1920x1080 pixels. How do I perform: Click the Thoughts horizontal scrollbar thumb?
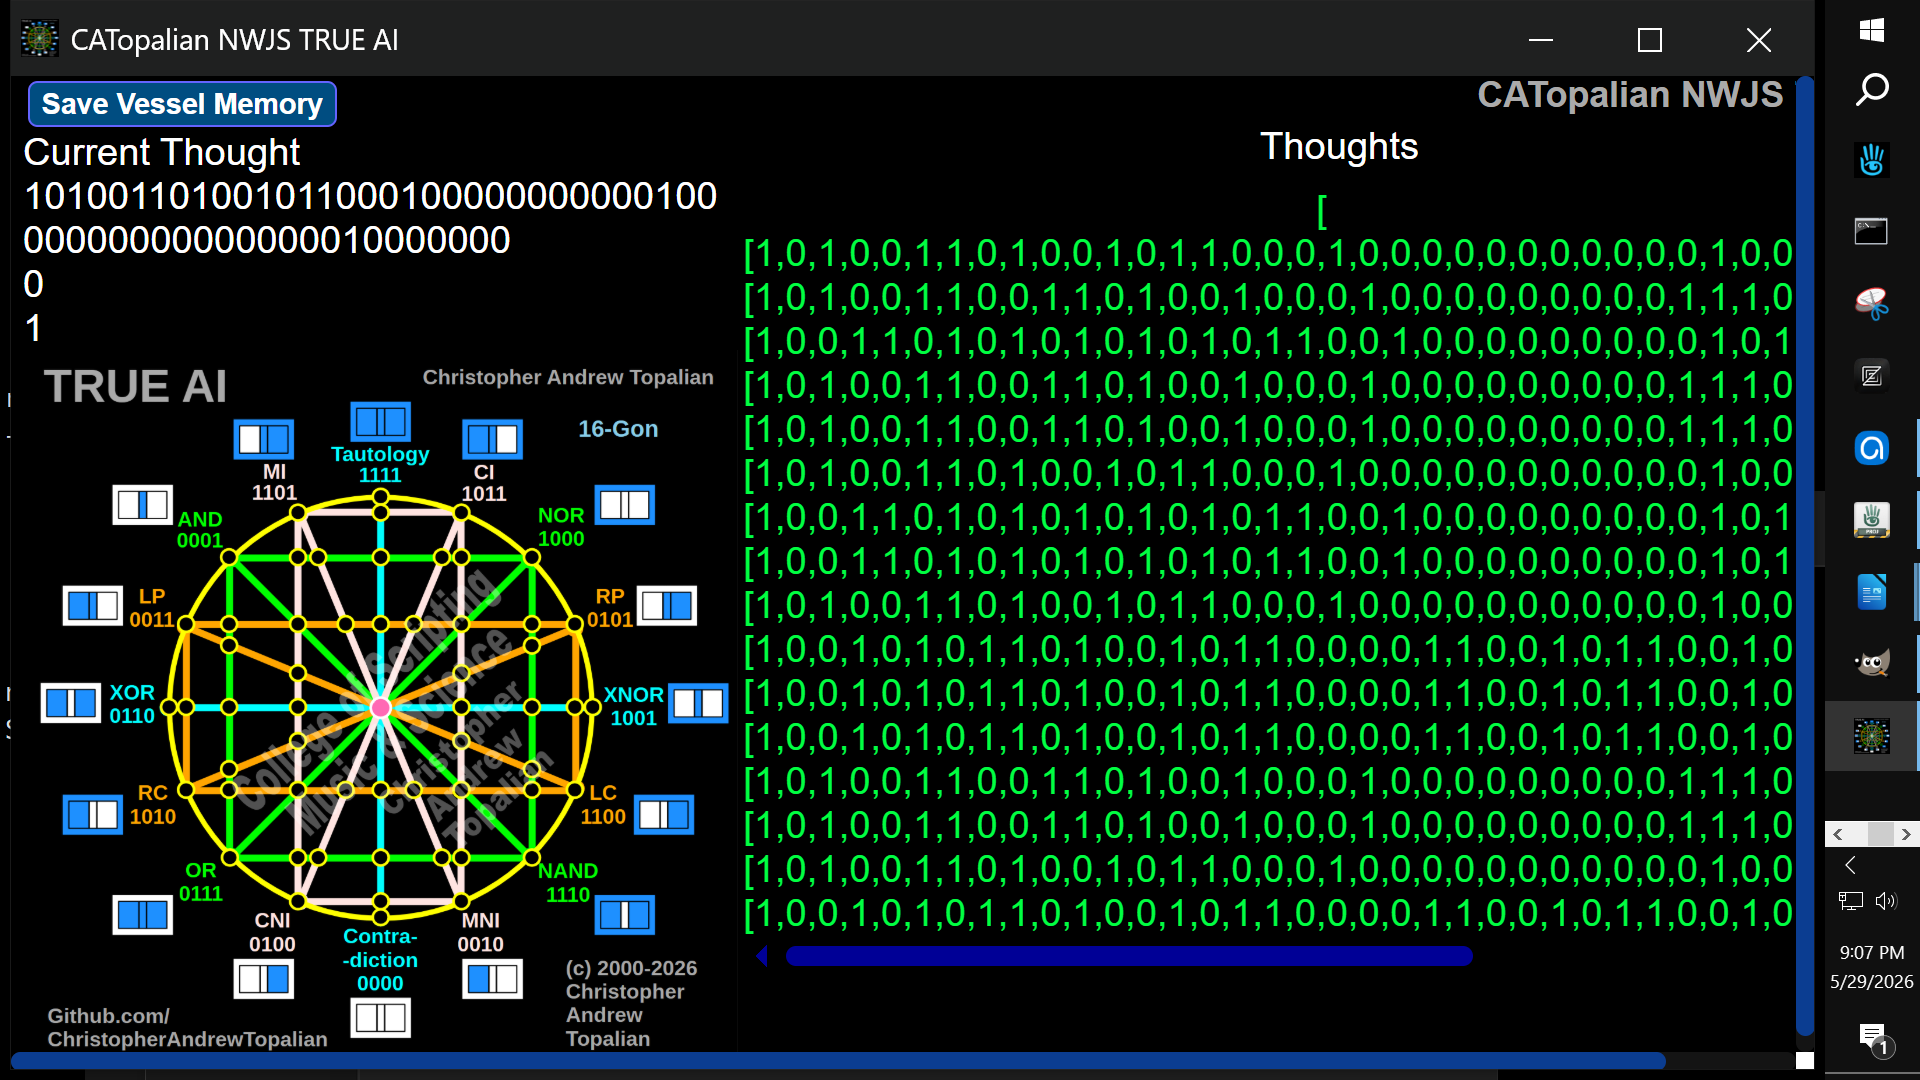pyautogui.click(x=1129, y=956)
